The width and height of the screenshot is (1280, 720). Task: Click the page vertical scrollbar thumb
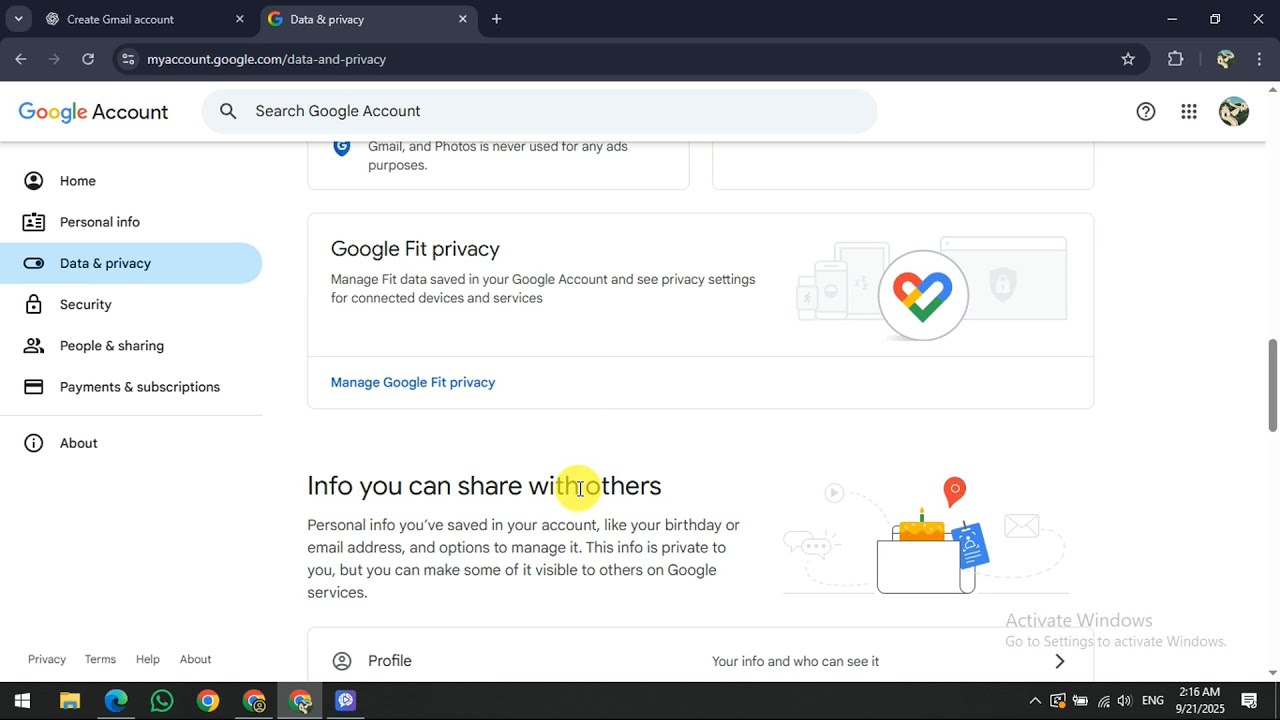[1272, 386]
